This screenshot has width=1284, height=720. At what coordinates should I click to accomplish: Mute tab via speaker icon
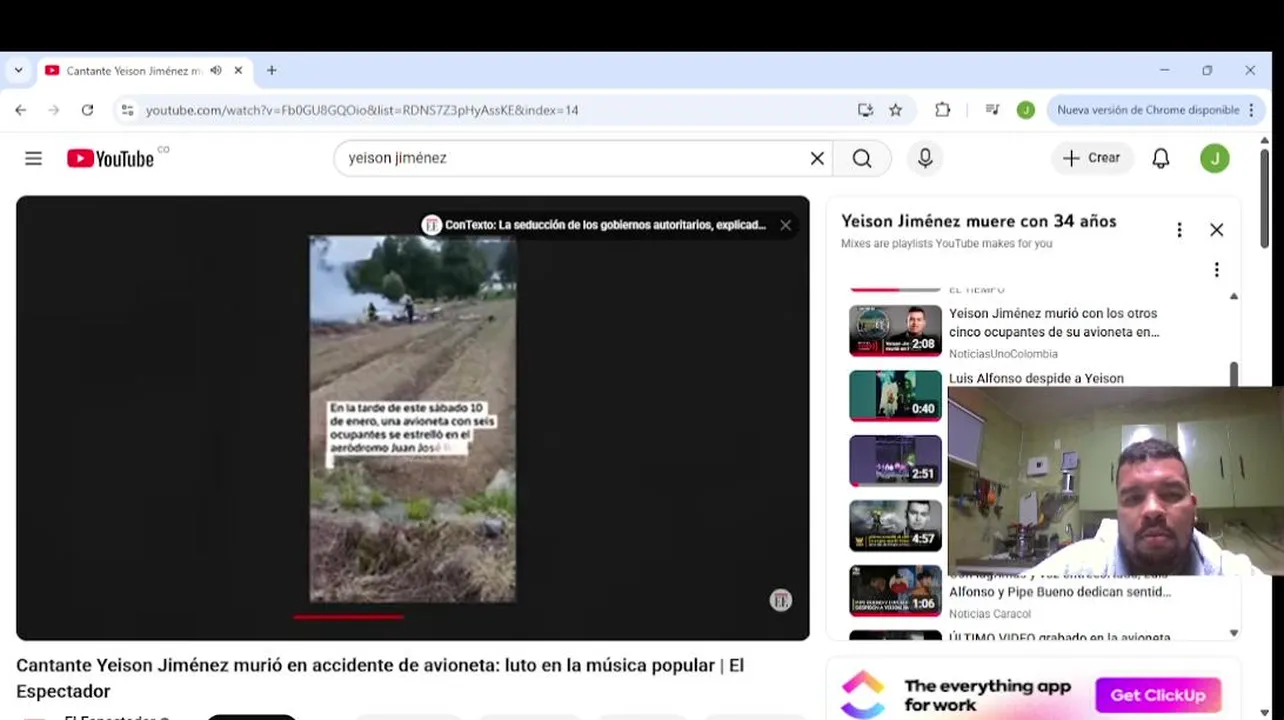coord(216,71)
